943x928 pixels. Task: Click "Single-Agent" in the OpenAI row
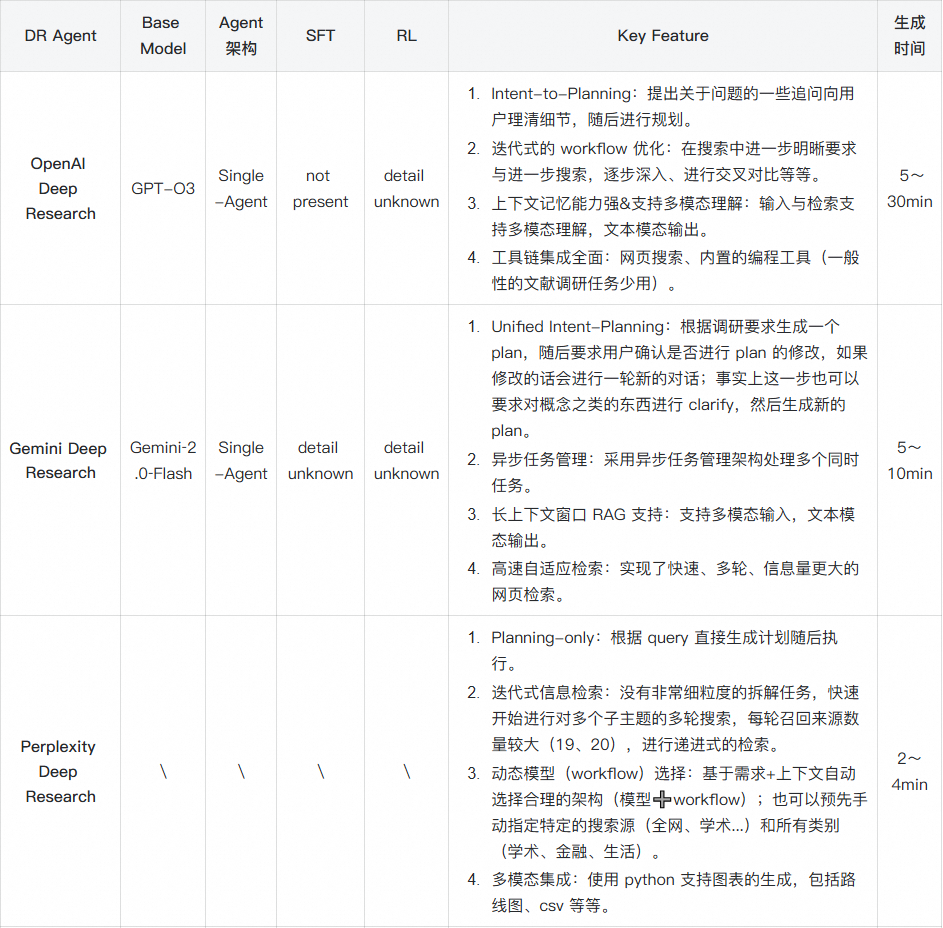240,188
